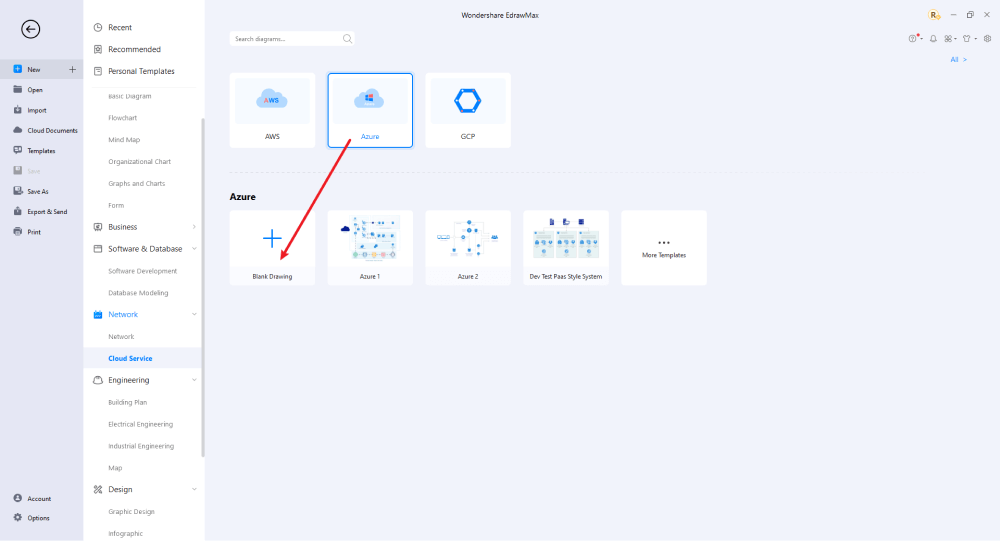This screenshot has width=1000, height=541.
Task: Select the Mind Map subcategory
Action: 124,140
